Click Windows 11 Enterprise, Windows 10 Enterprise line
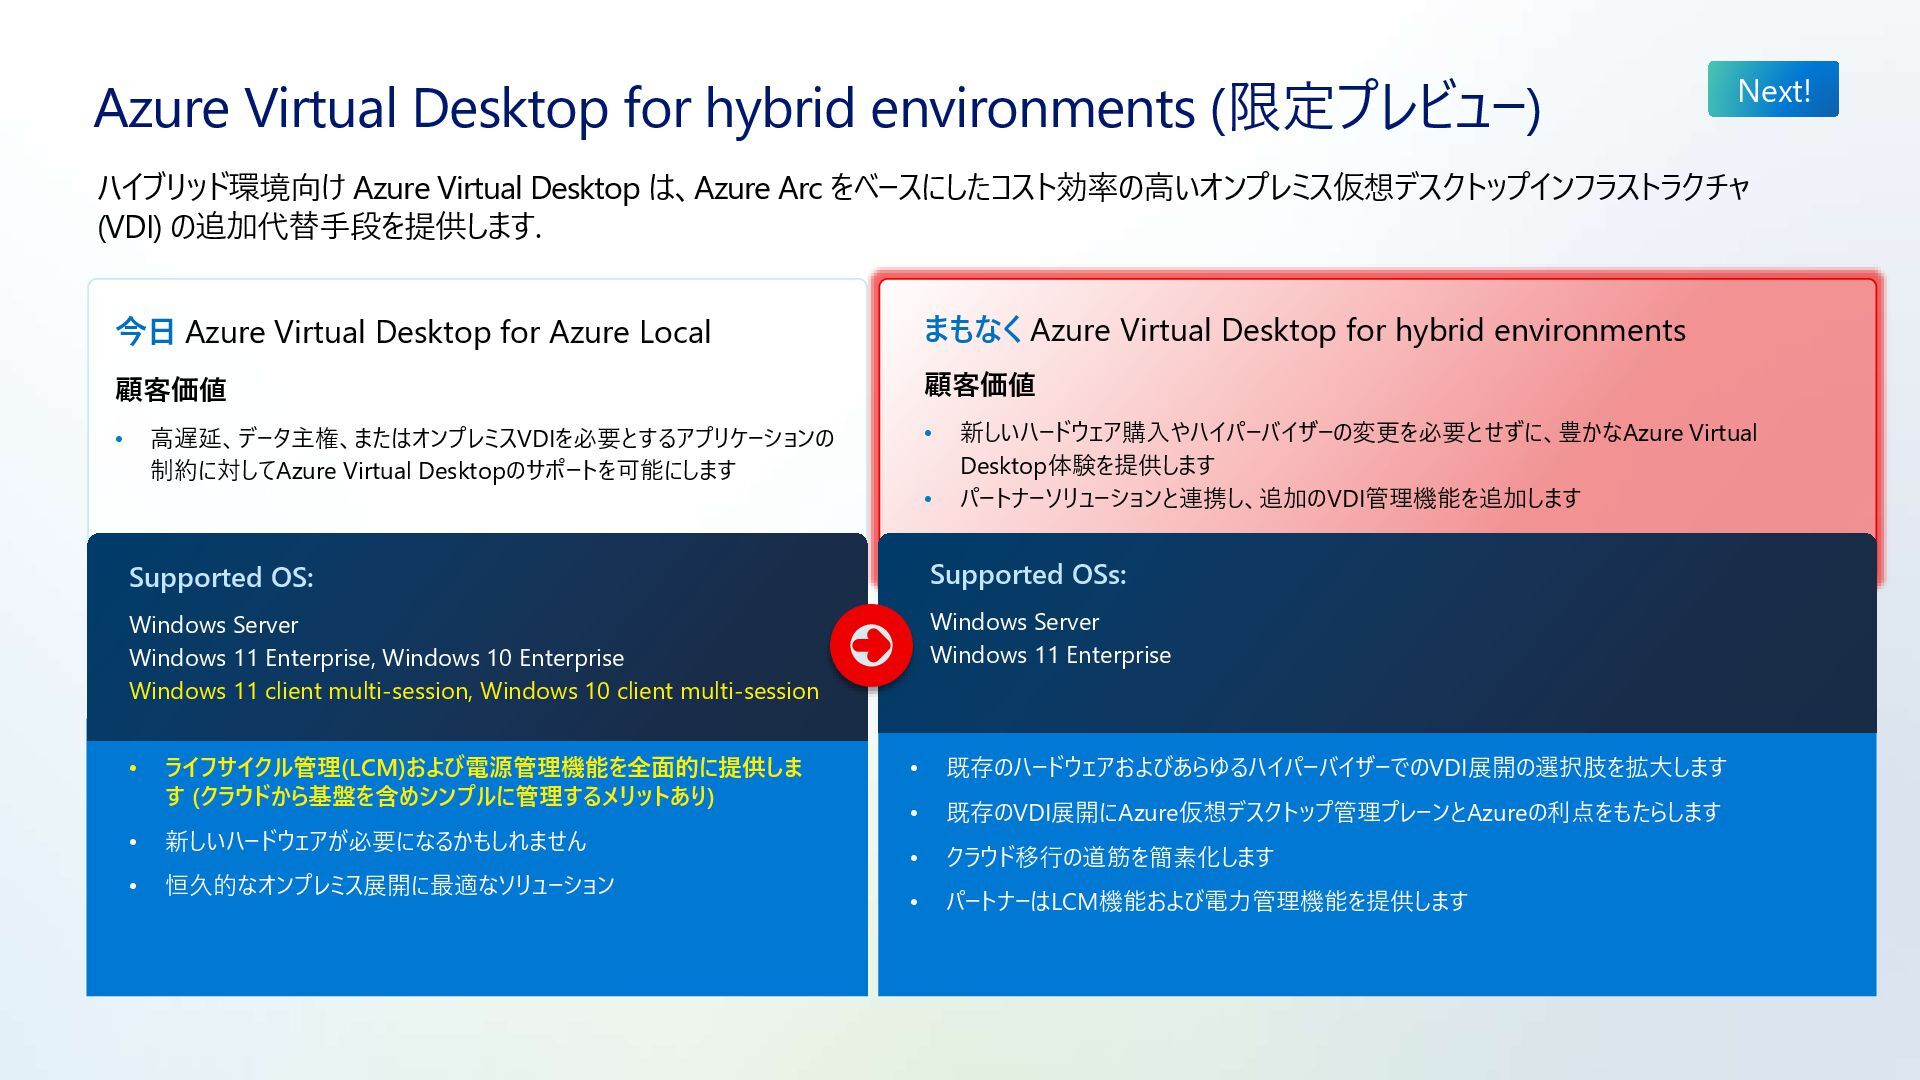1920x1080 pixels. click(376, 658)
